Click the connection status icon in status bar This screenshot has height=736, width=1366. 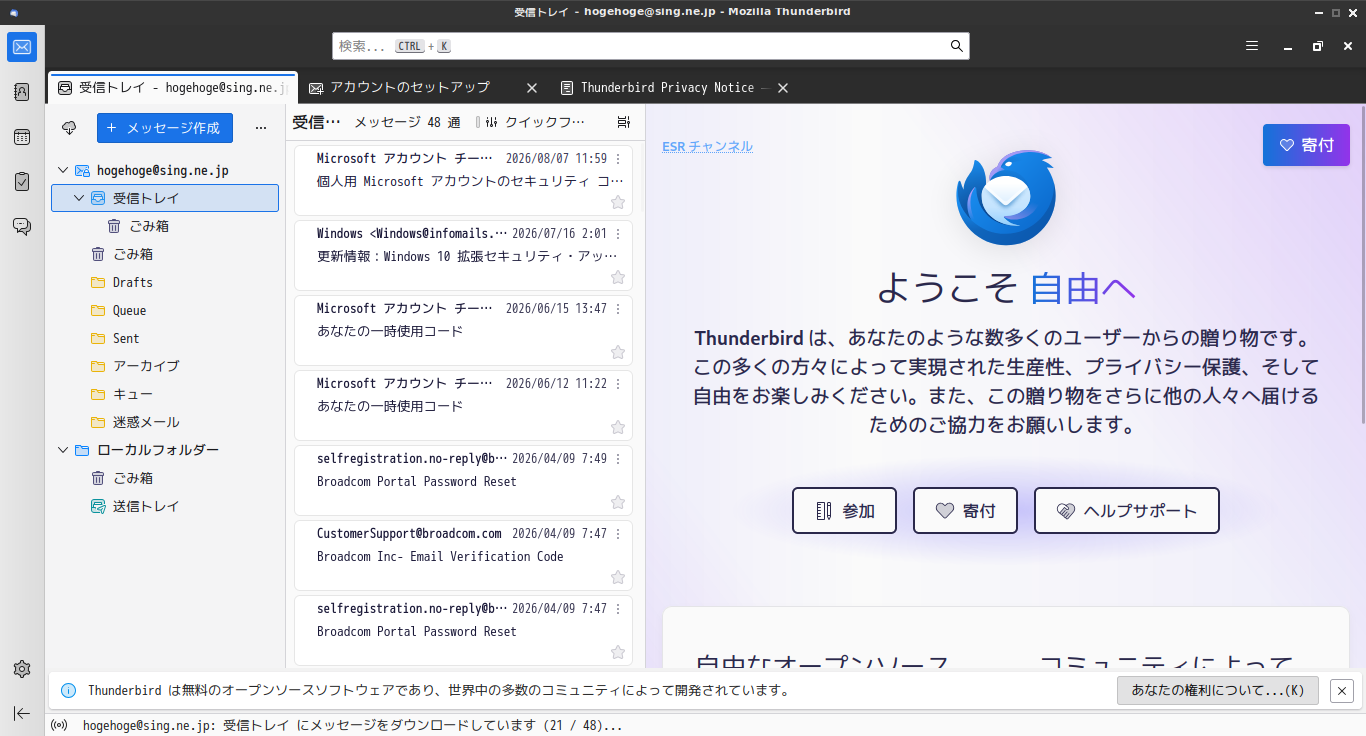click(x=59, y=725)
